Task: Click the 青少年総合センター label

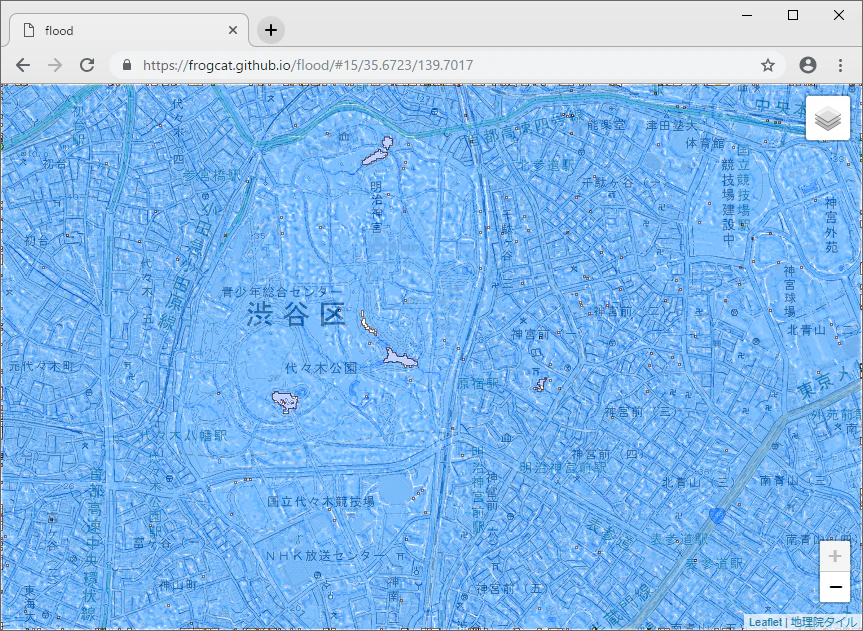Action: [x=282, y=291]
